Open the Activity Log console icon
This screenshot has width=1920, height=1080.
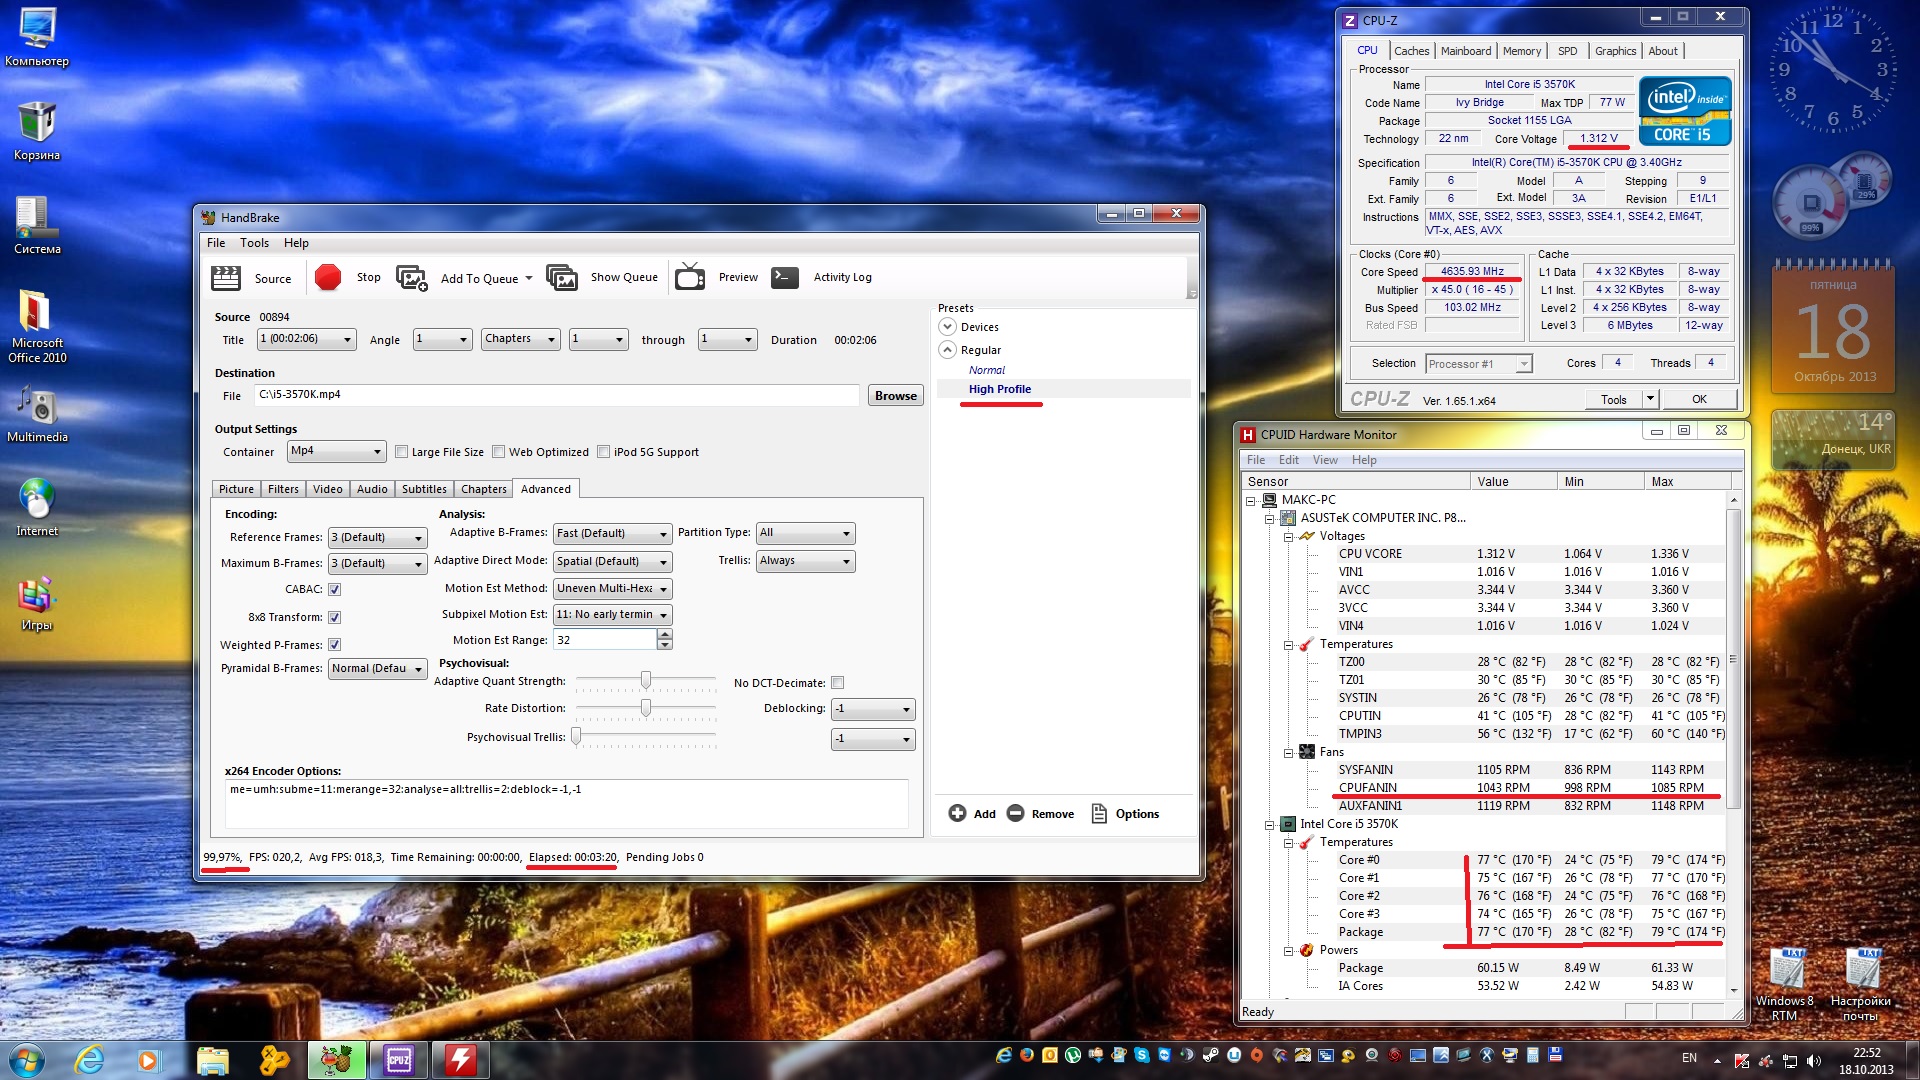coord(785,277)
